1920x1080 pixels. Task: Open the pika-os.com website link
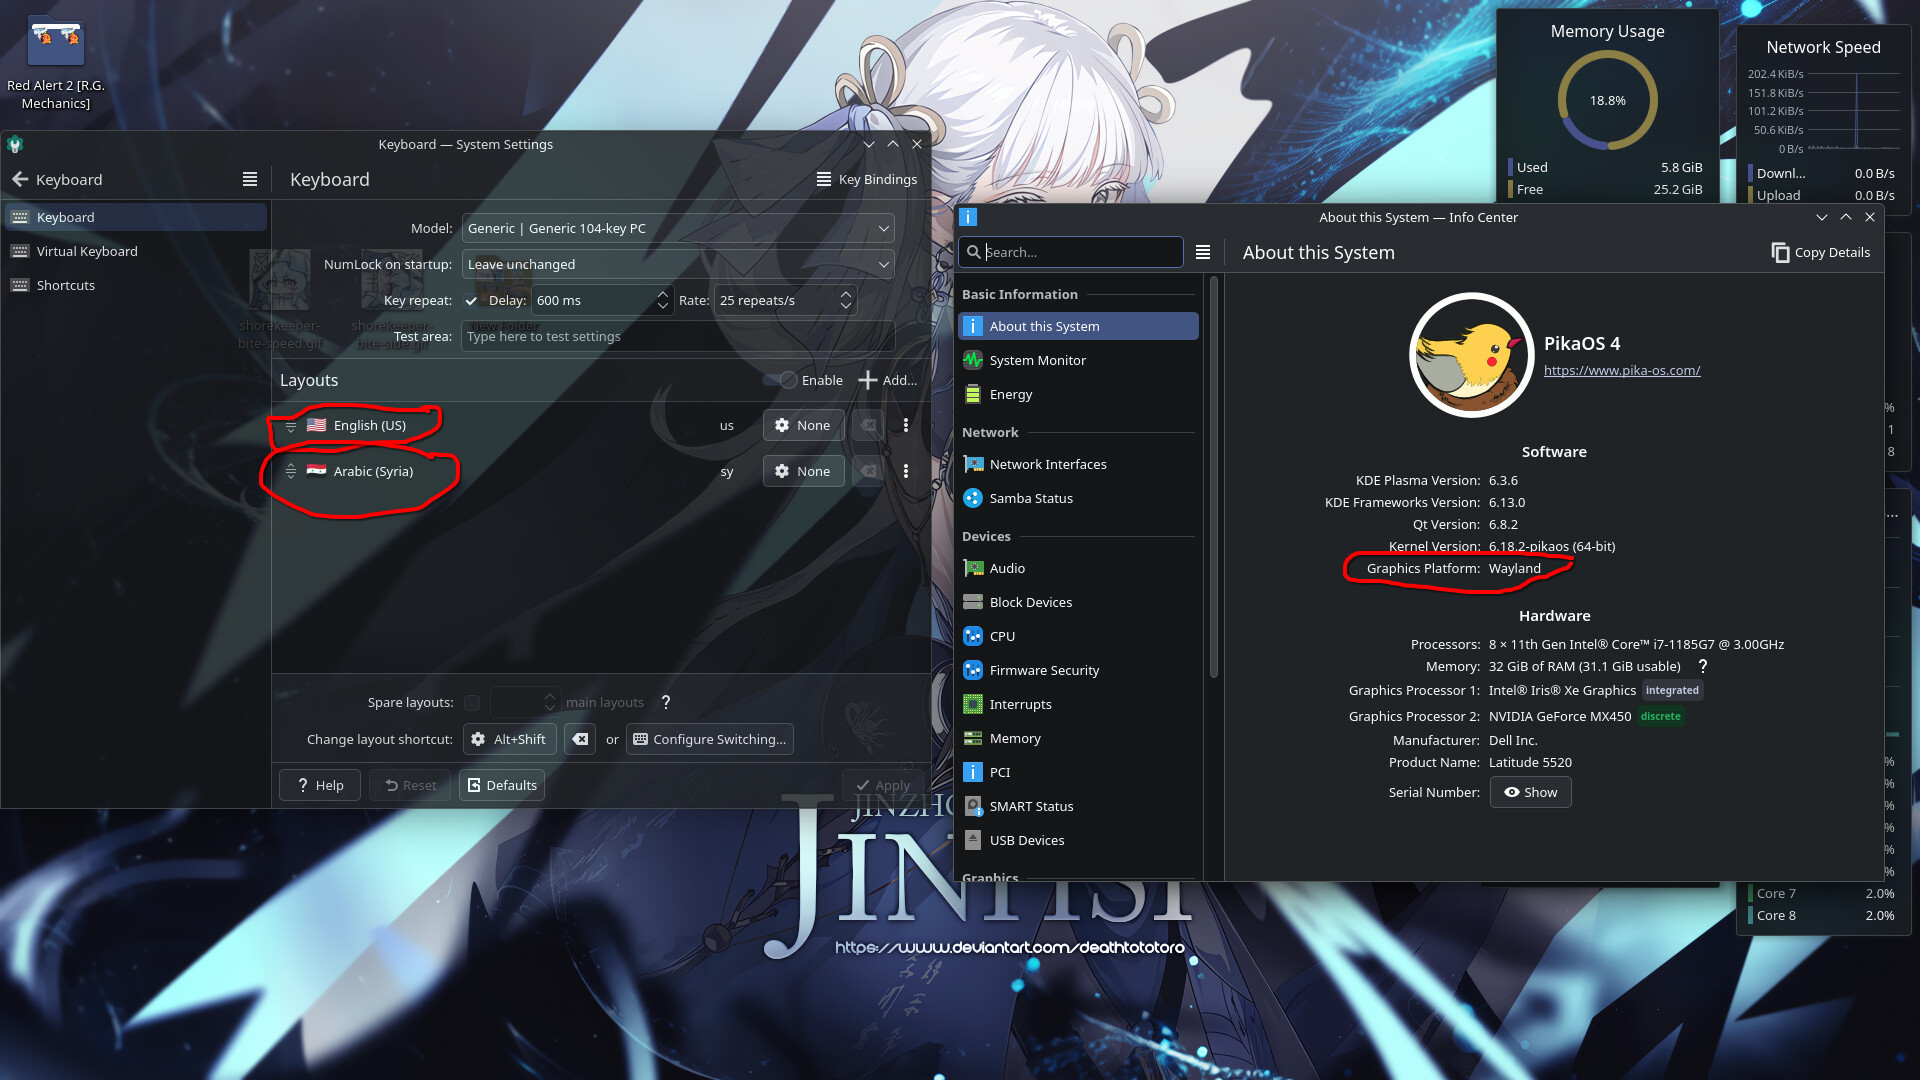(x=1621, y=370)
